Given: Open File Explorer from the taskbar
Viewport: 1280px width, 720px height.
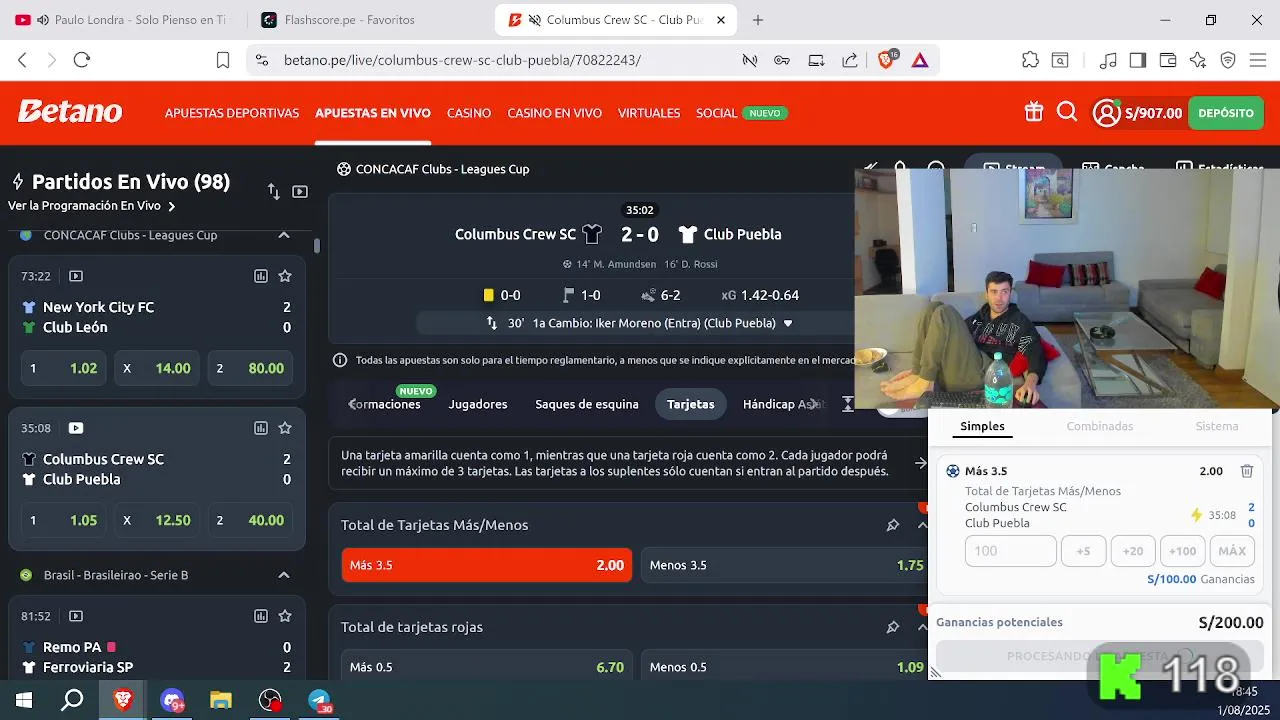Looking at the screenshot, I should (221, 700).
